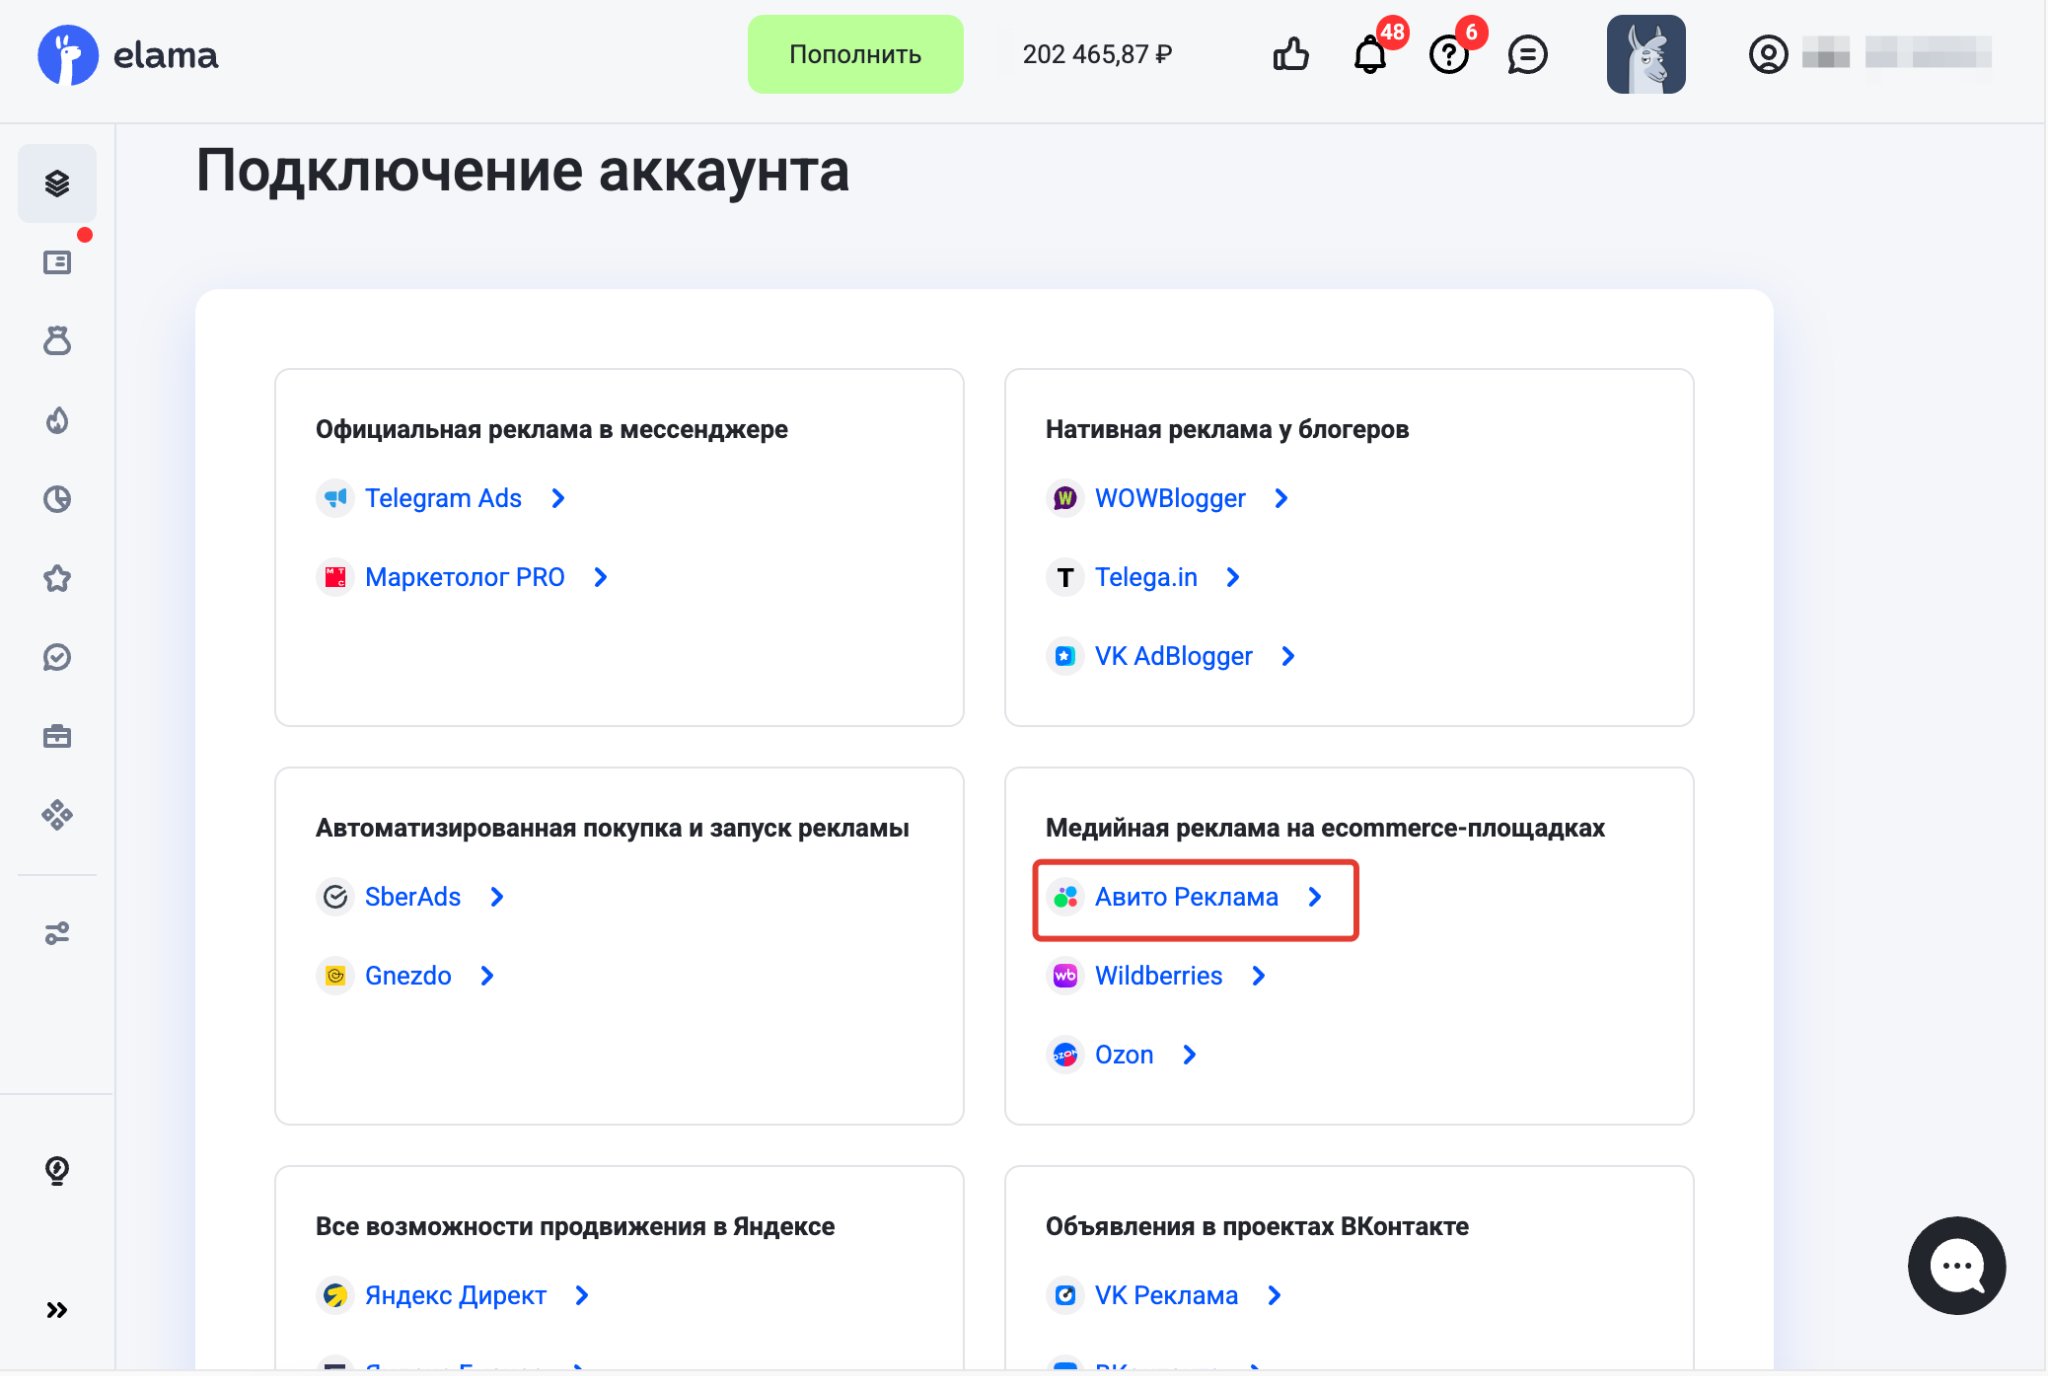
Task: Click the Telegram Ads megaphone icon
Action: pyautogui.click(x=335, y=497)
